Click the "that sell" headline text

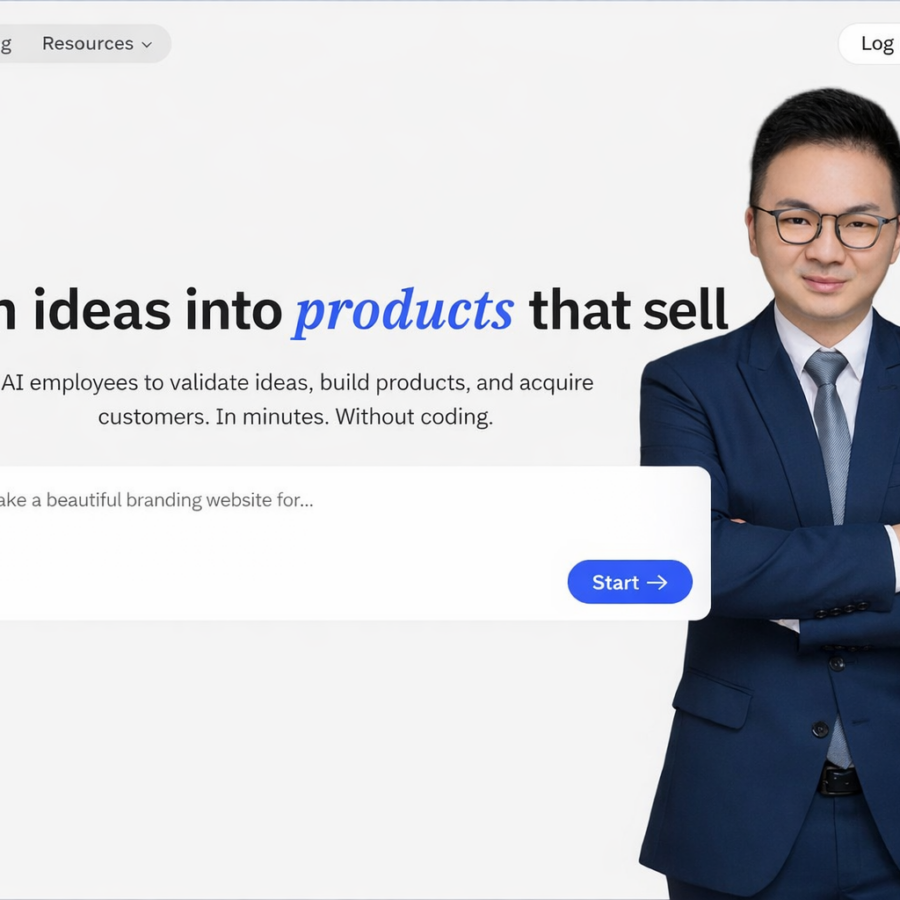pos(628,310)
